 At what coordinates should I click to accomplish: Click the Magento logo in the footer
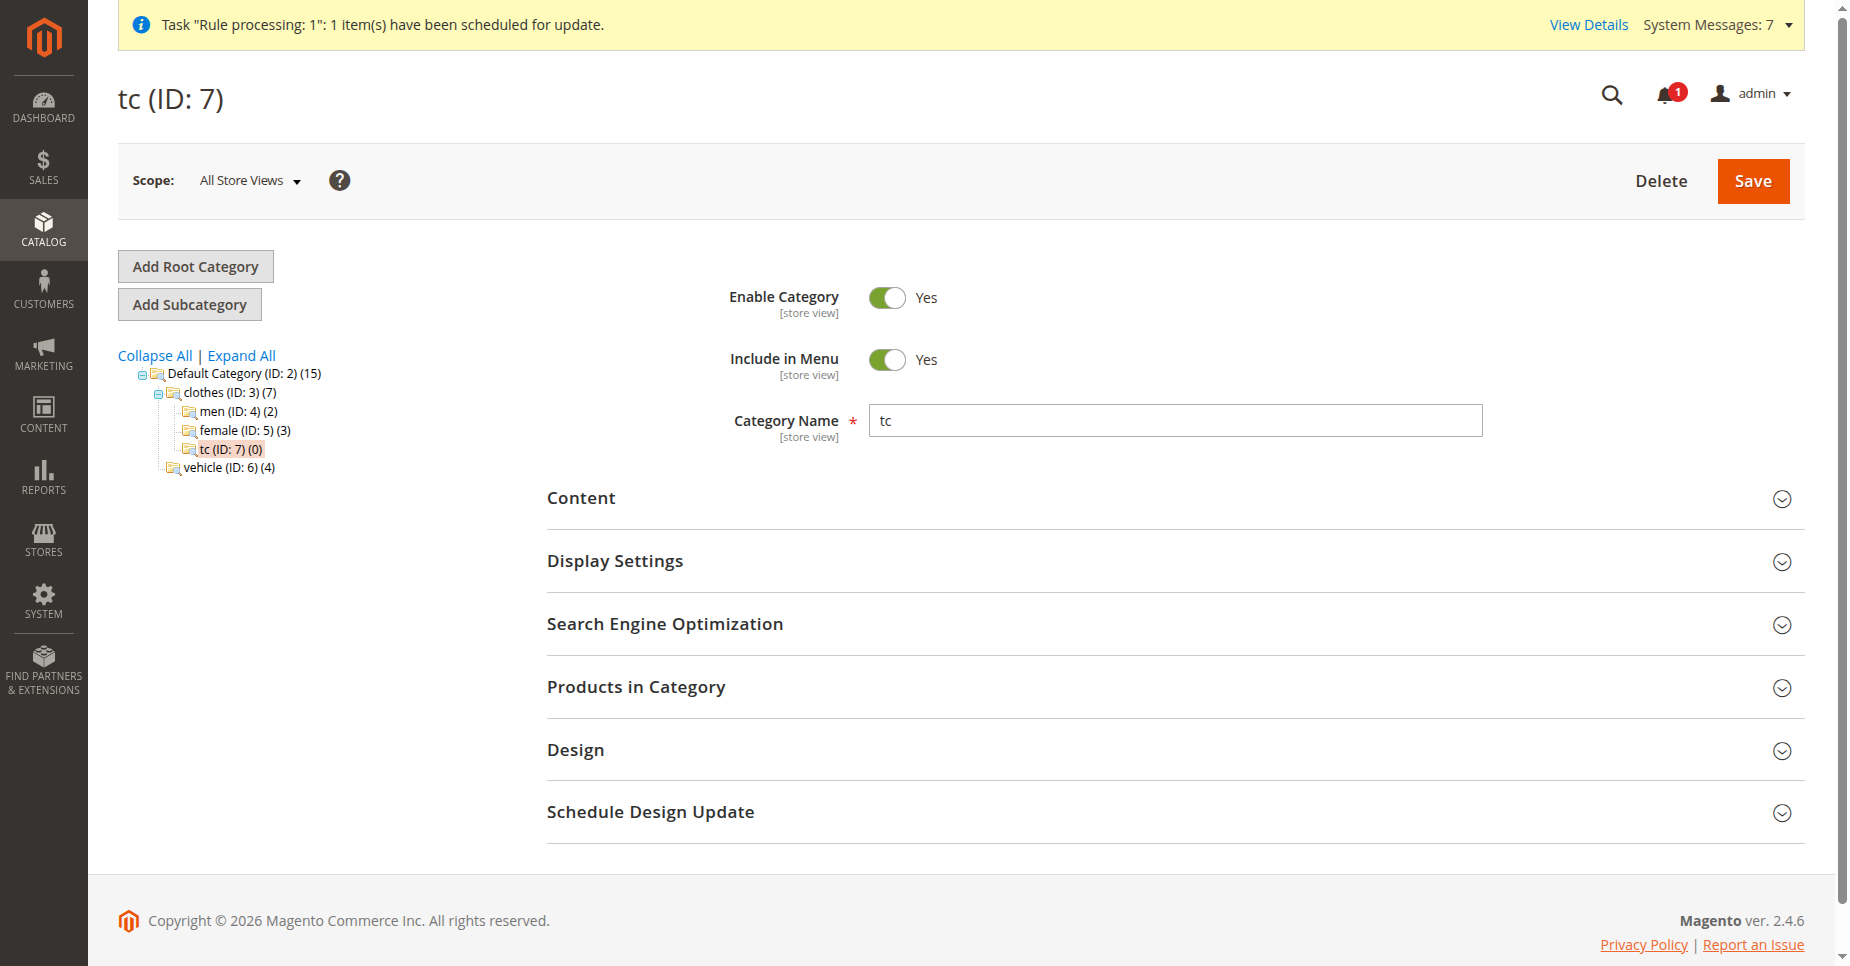click(x=129, y=921)
